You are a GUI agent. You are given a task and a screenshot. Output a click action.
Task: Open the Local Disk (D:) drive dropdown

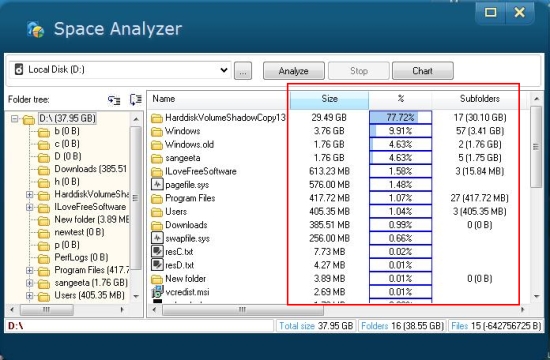click(224, 70)
